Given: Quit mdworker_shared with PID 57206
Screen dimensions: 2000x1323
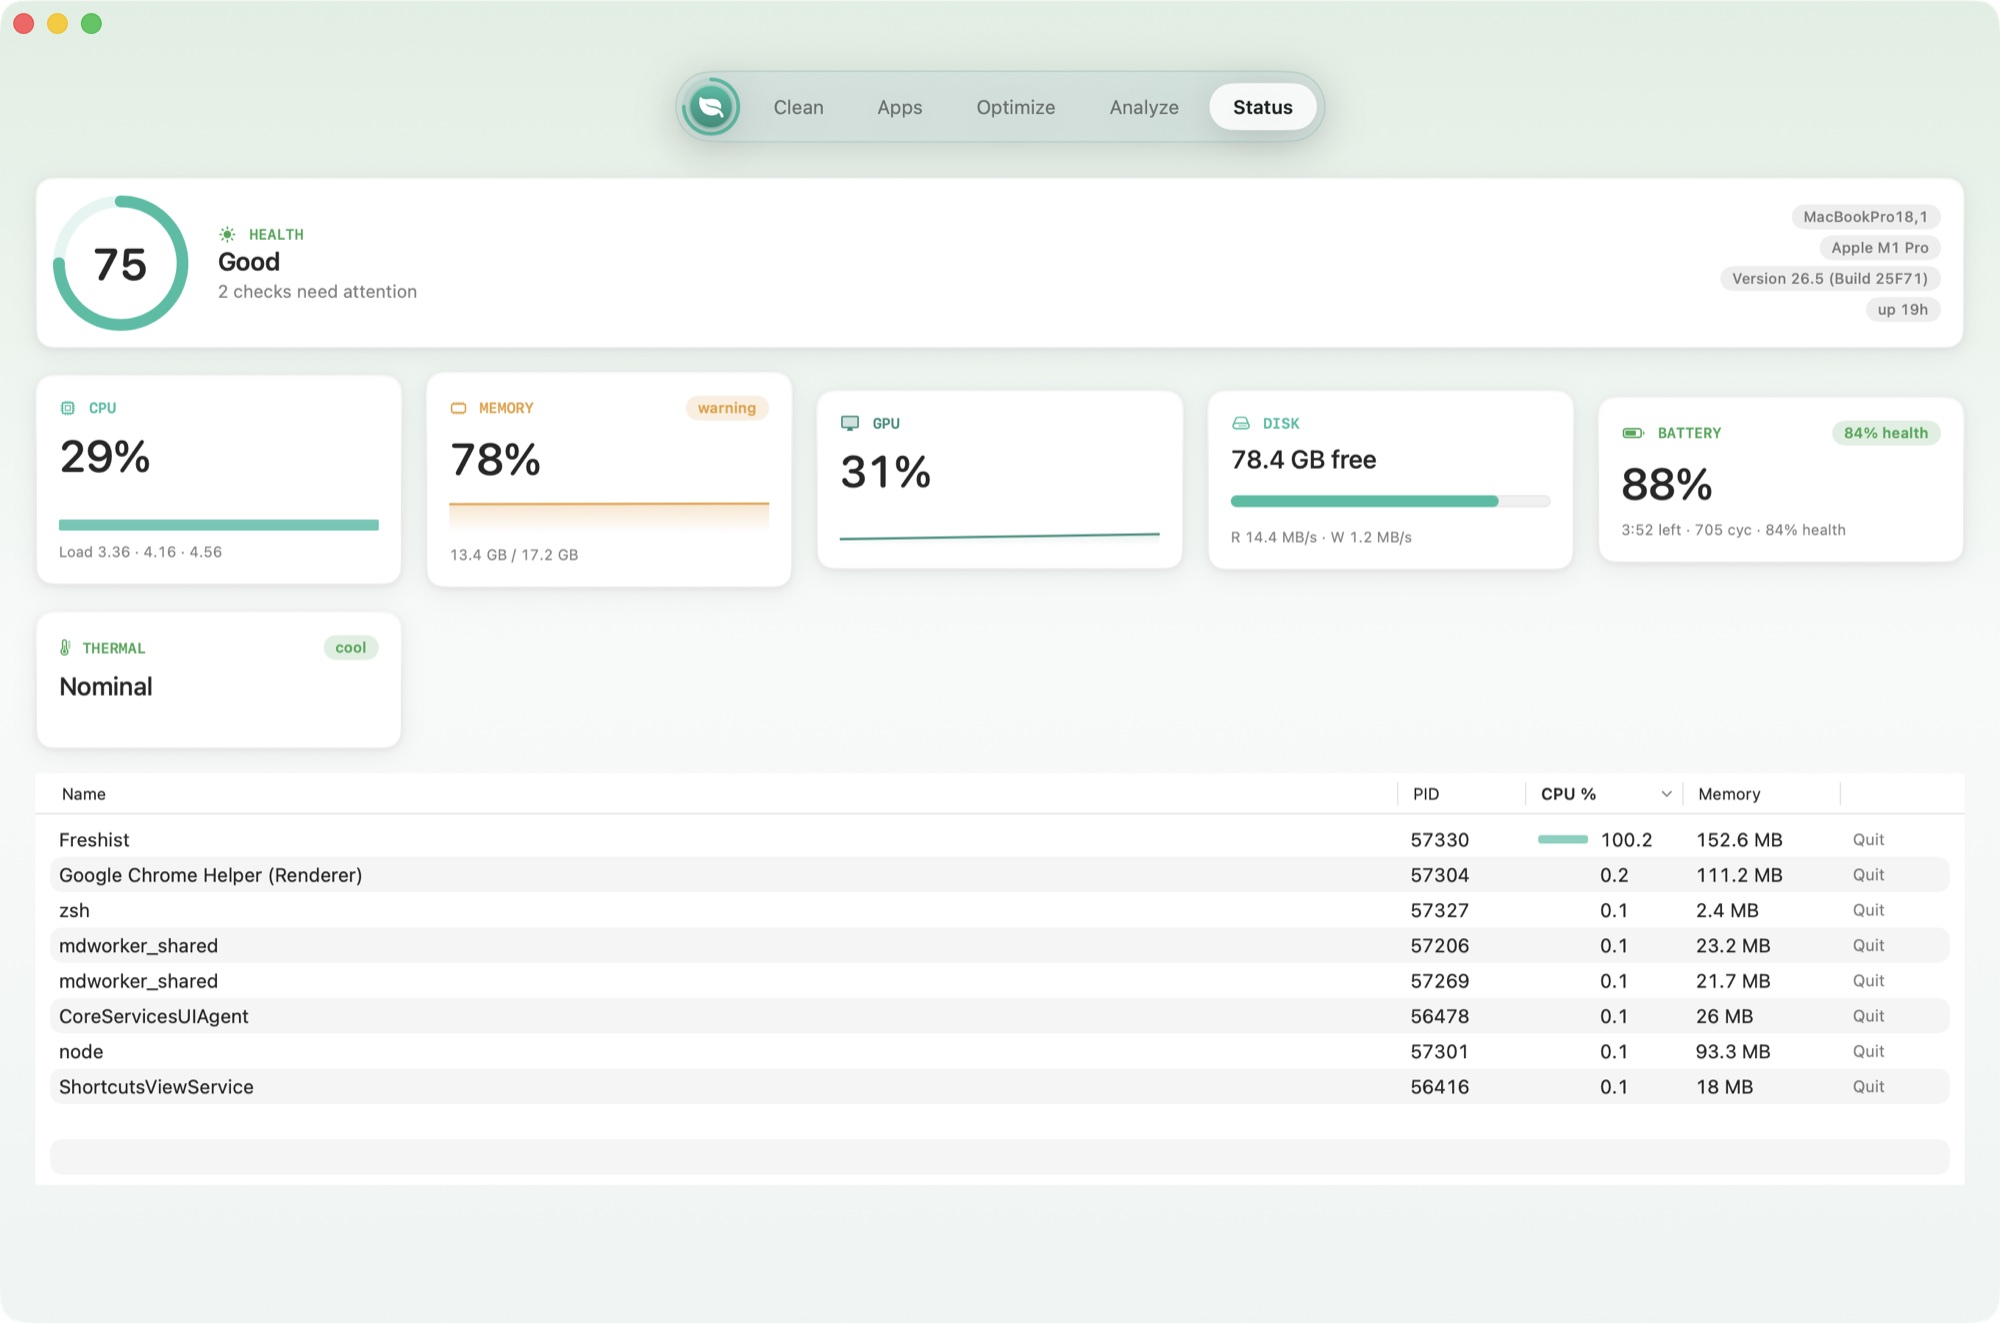Looking at the screenshot, I should click(x=1868, y=945).
